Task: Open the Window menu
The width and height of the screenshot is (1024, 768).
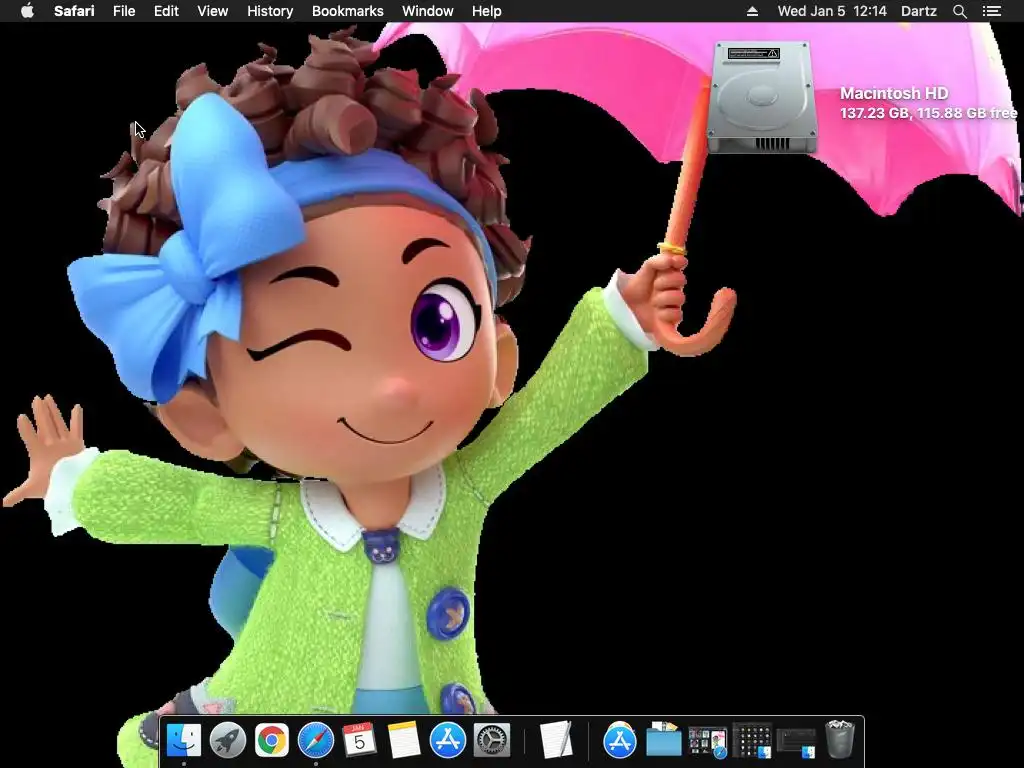Action: (428, 11)
